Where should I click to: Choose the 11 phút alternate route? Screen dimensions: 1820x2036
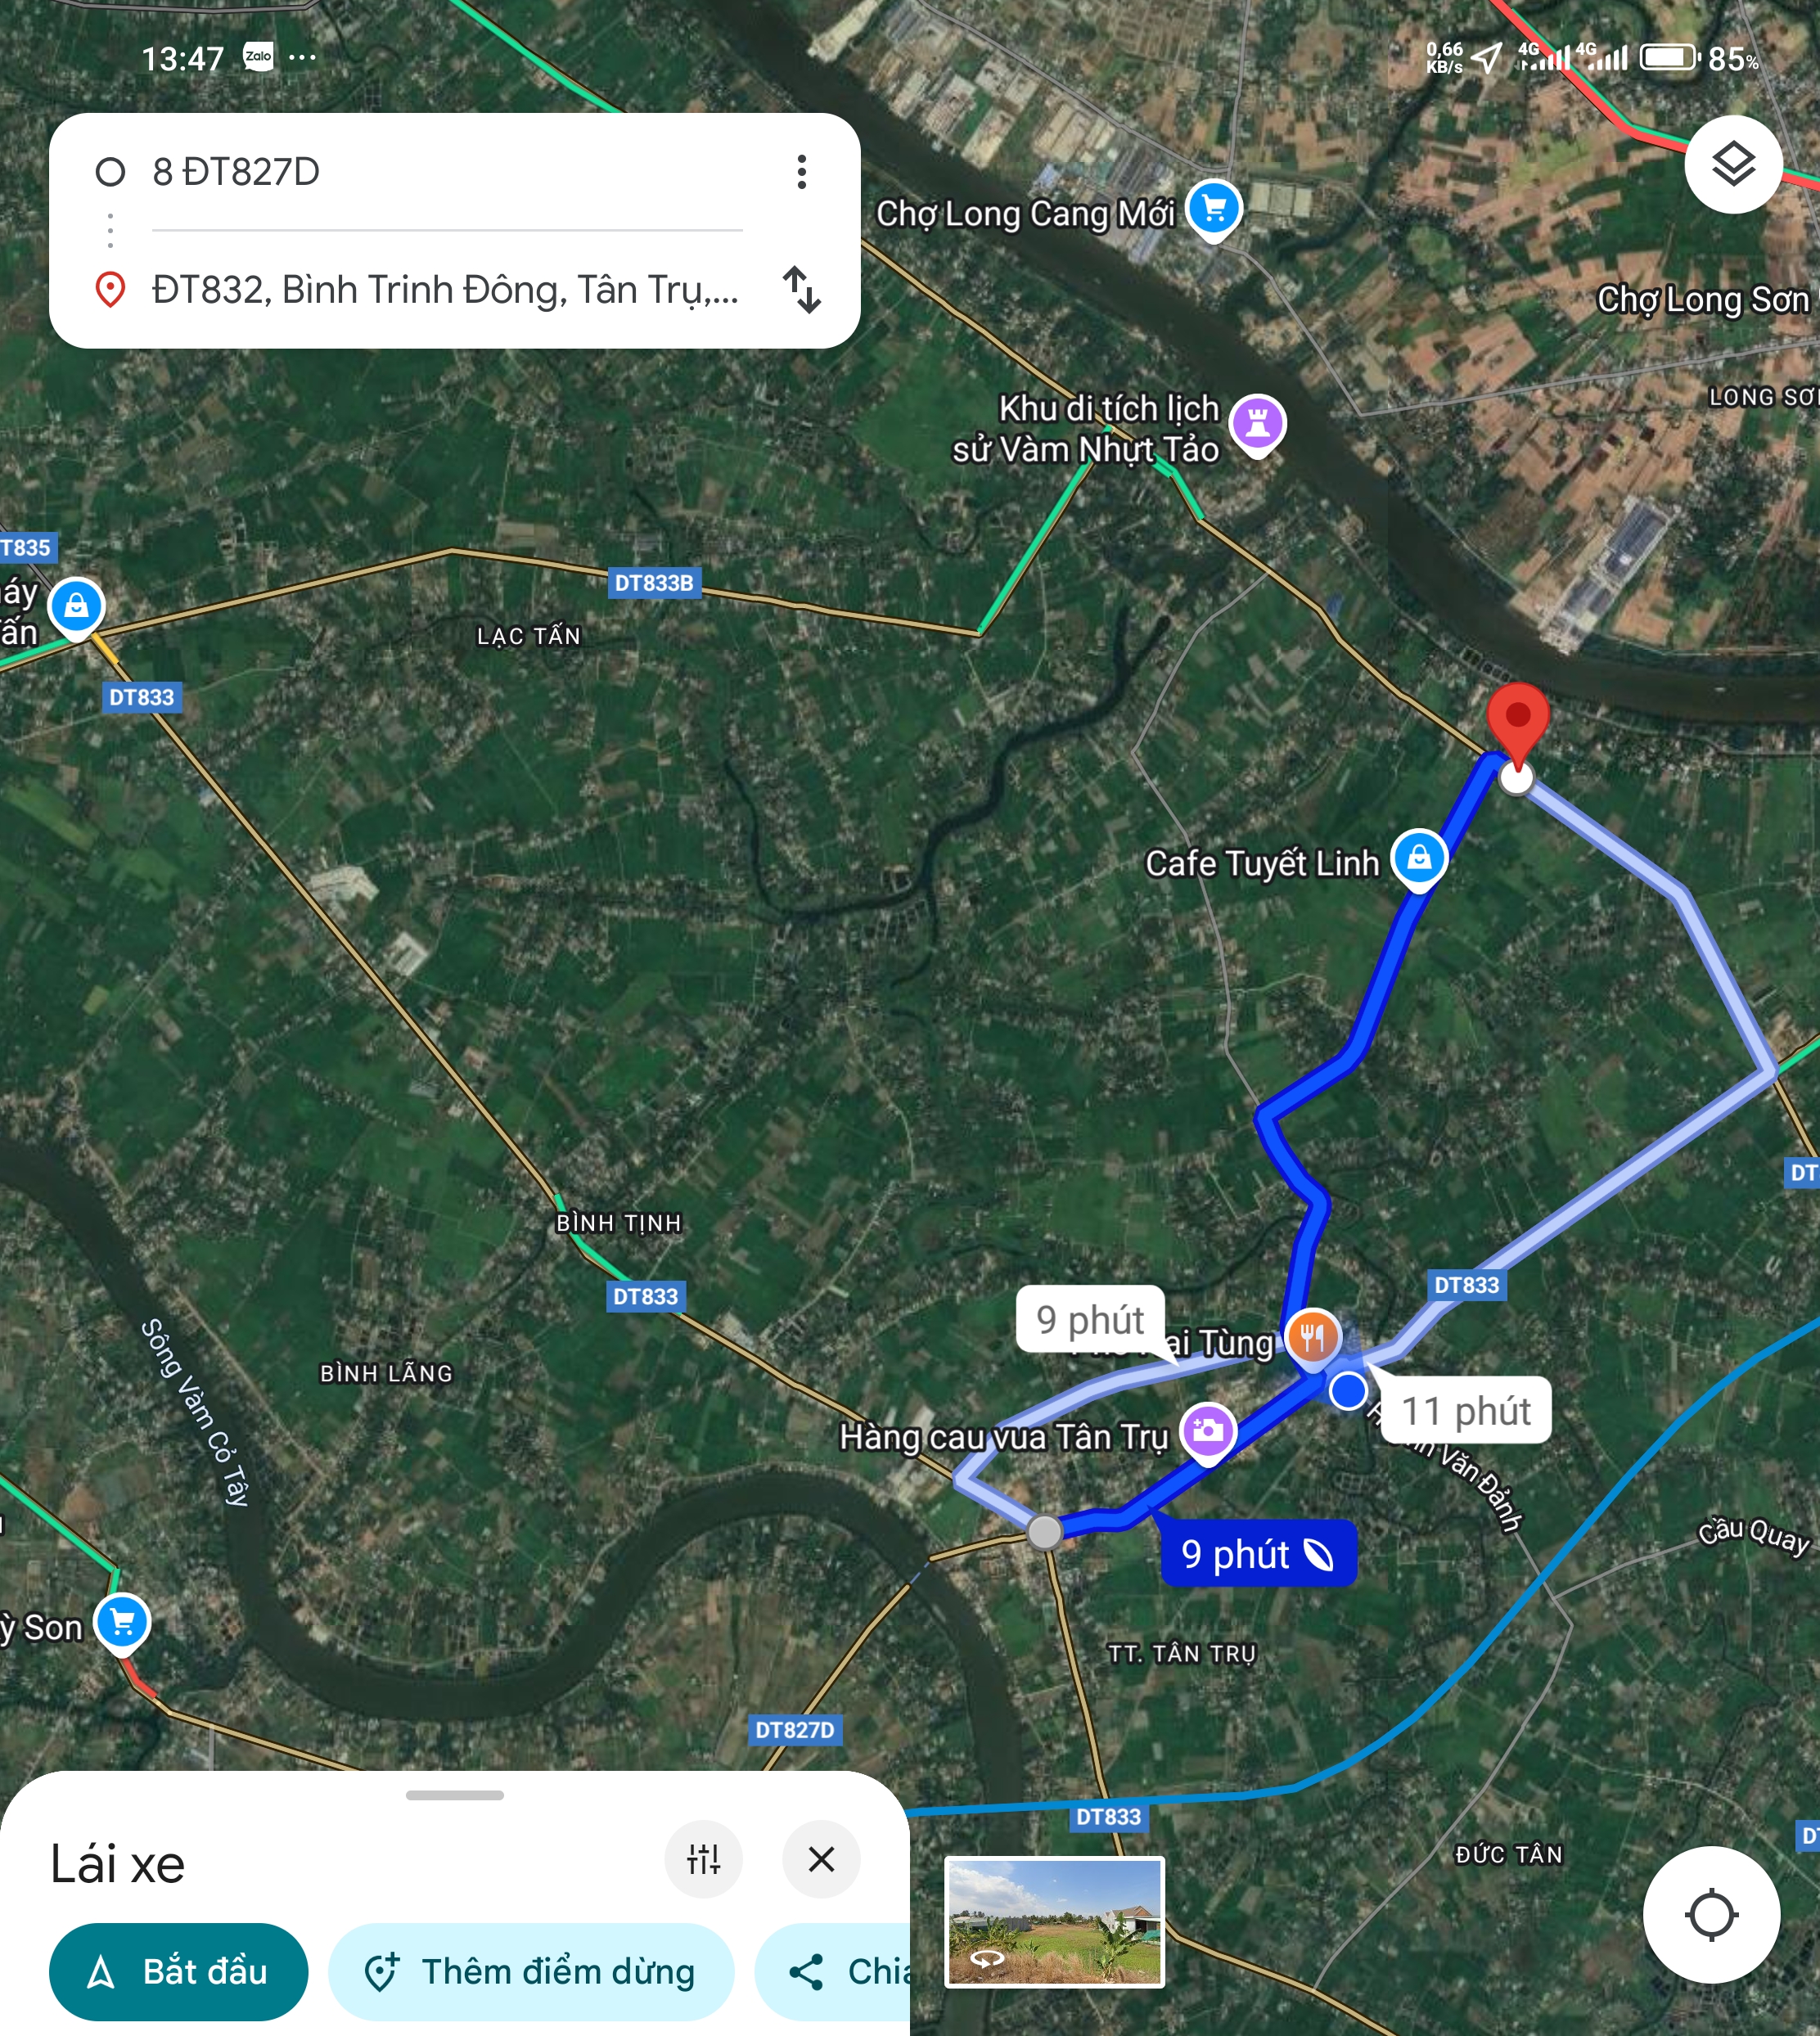[1465, 1411]
